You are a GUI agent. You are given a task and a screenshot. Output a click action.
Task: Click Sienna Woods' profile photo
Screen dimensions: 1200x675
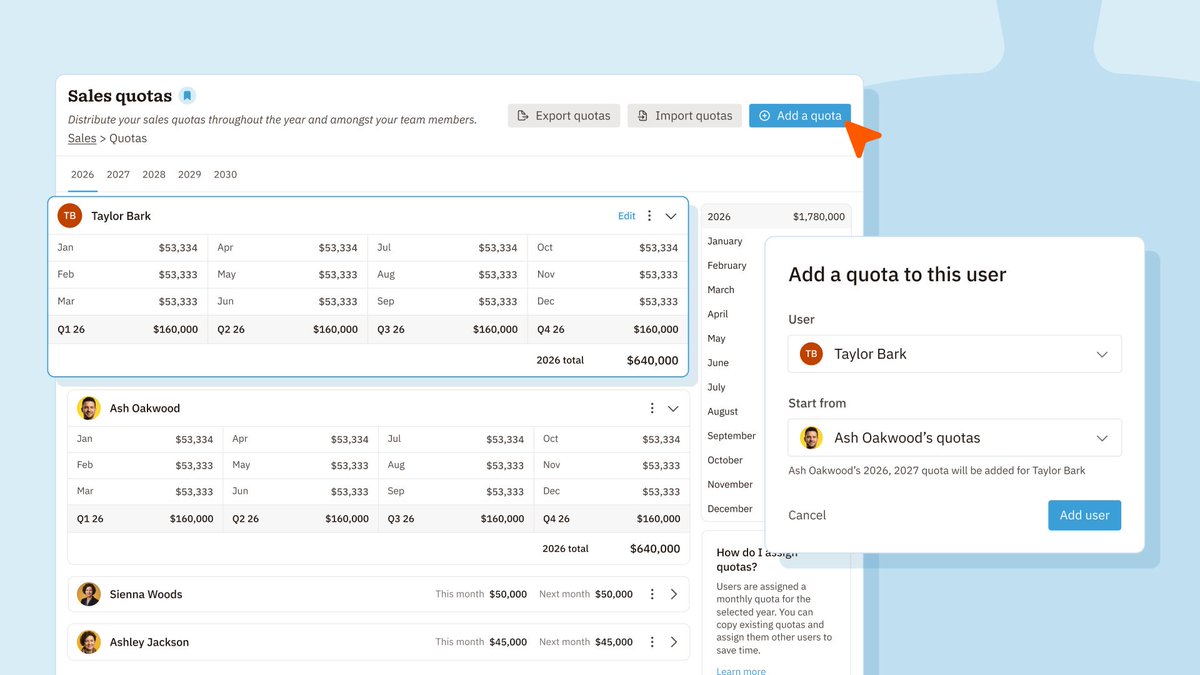89,594
